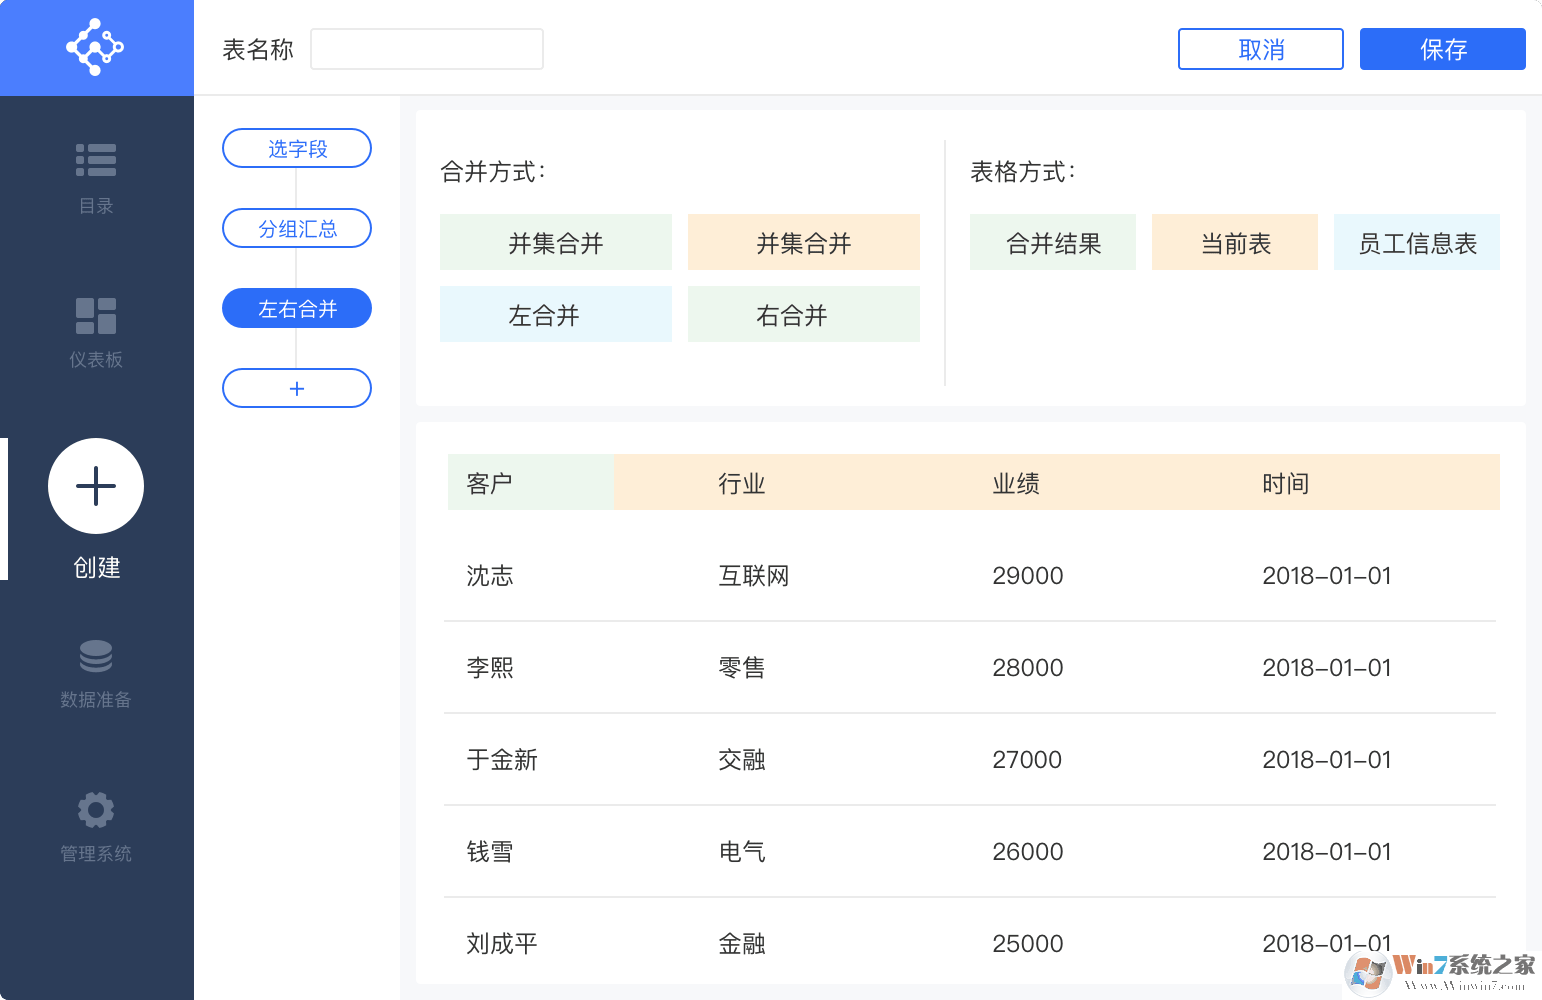
Task: Click the app logo icon top-left
Action: [96, 46]
